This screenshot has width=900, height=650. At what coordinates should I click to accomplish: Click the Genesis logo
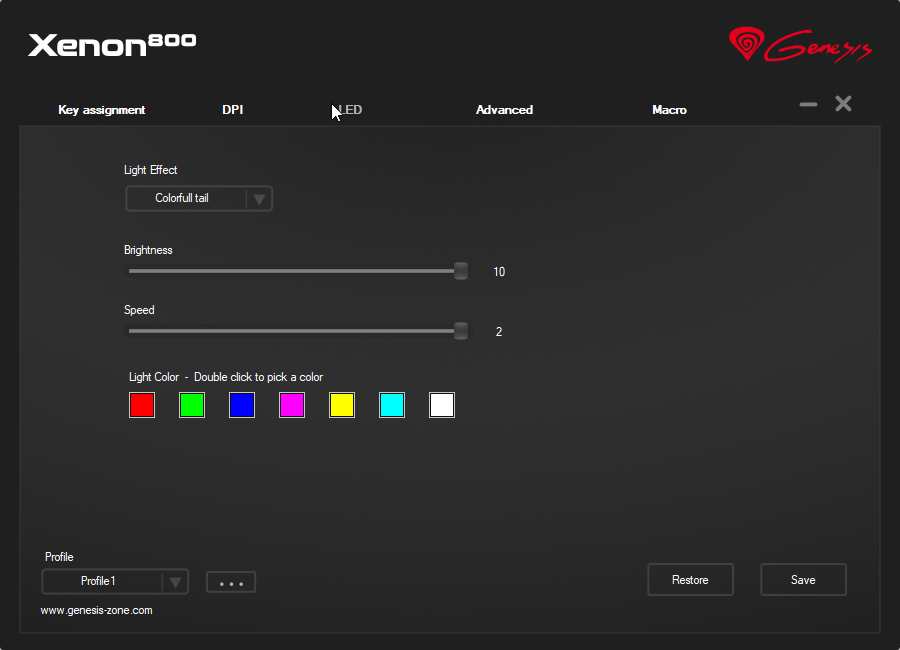(800, 44)
